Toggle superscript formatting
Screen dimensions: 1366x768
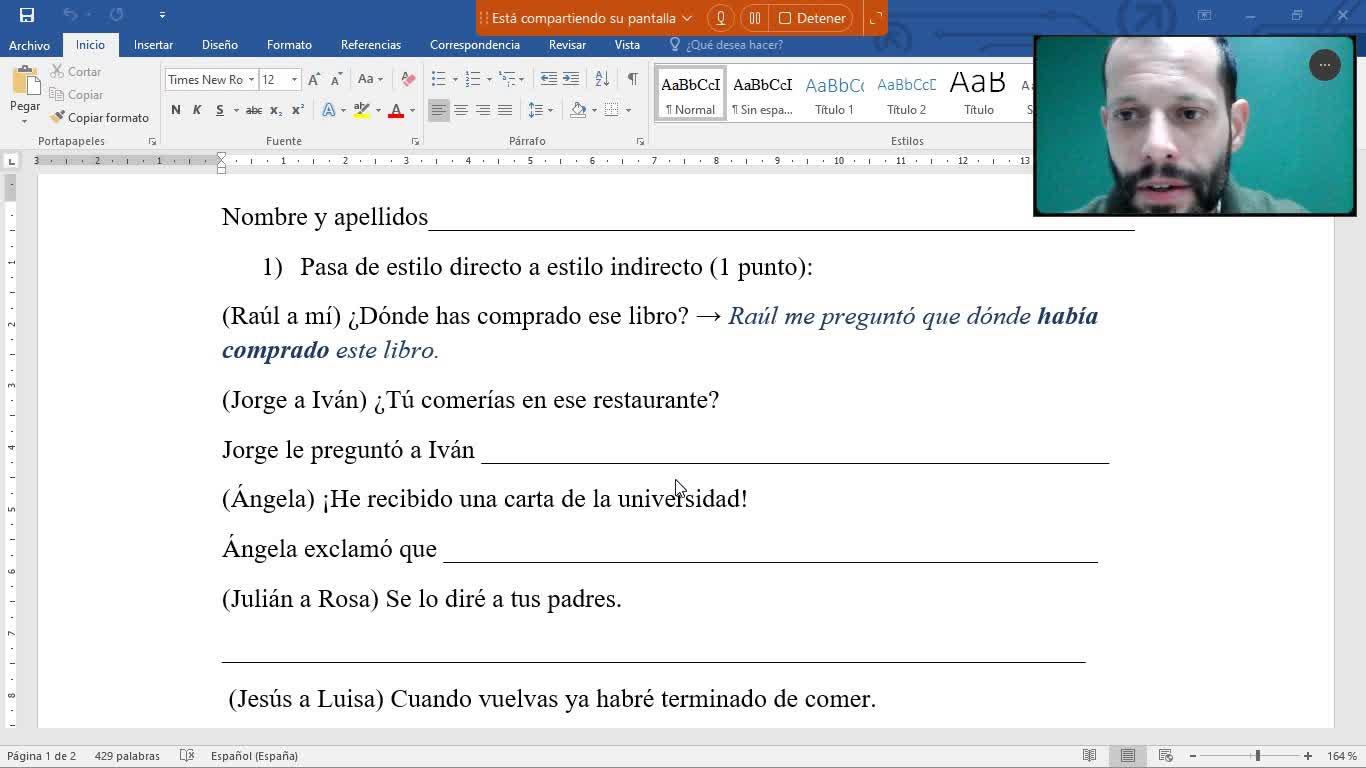pyautogui.click(x=298, y=110)
